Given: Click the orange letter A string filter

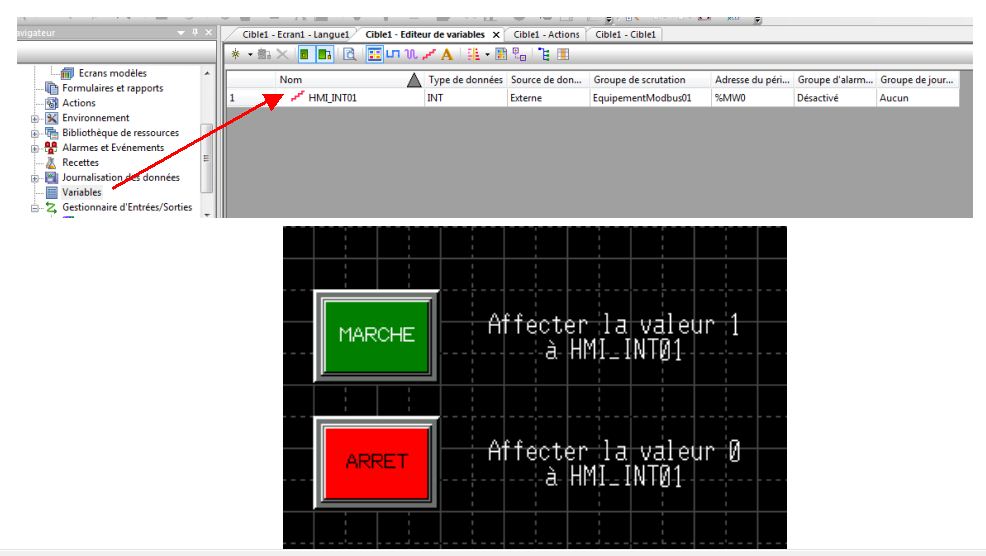Looking at the screenshot, I should click(x=446, y=54).
